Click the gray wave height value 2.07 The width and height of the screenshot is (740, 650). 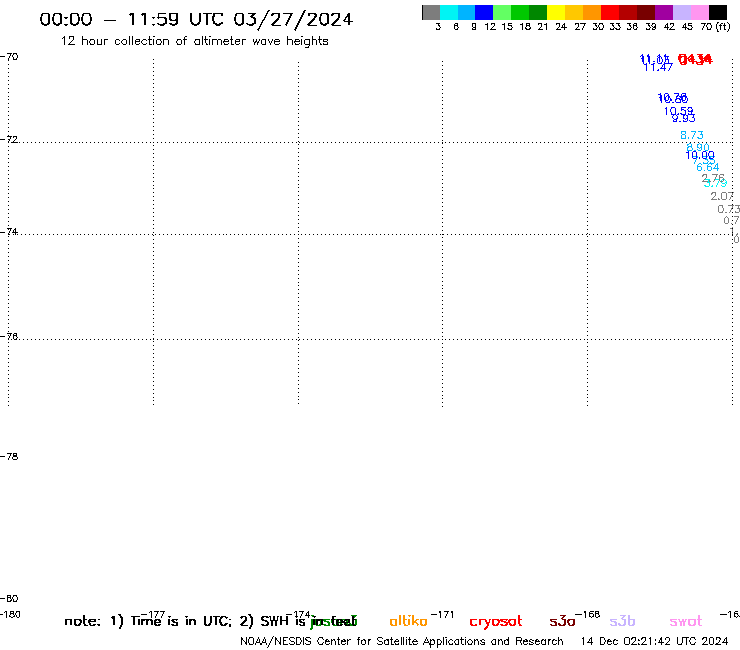coord(722,196)
